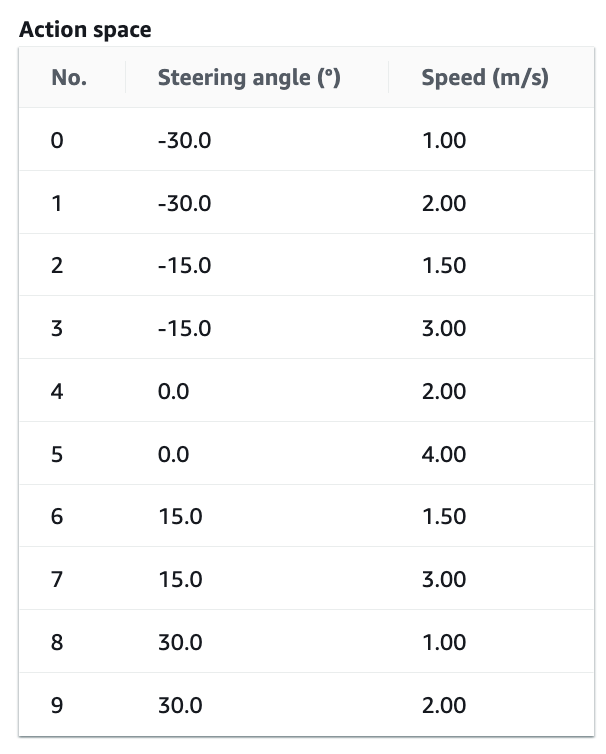The width and height of the screenshot is (606, 754).
Task: Click the row number 9 cell
Action: pos(57,705)
